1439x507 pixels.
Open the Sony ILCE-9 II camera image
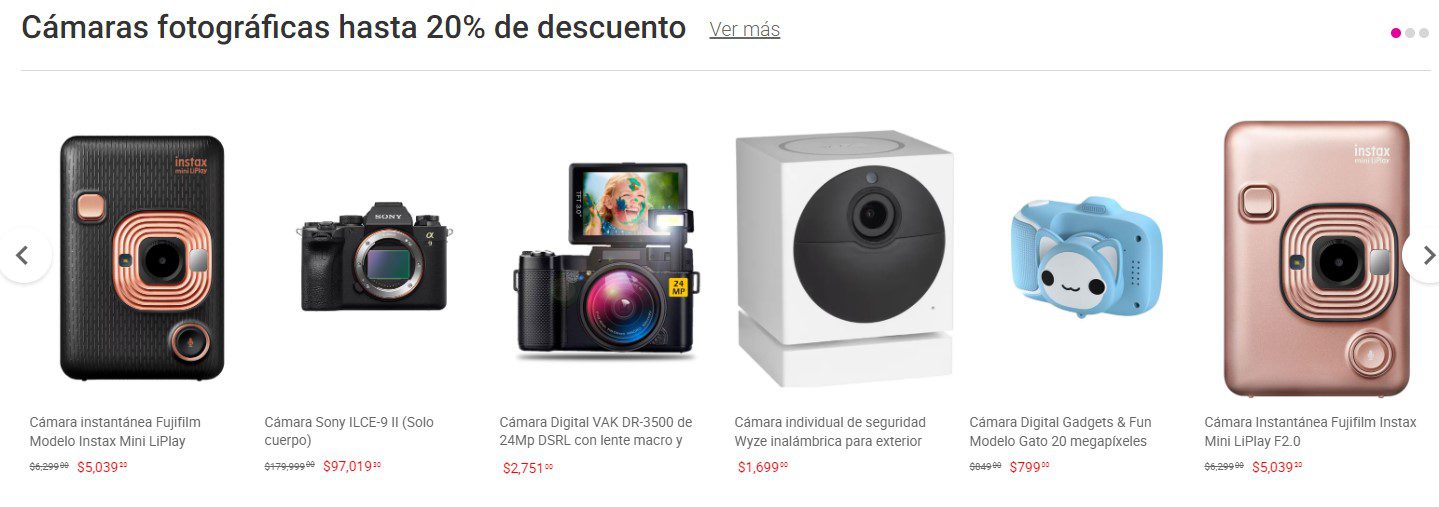tap(375, 258)
